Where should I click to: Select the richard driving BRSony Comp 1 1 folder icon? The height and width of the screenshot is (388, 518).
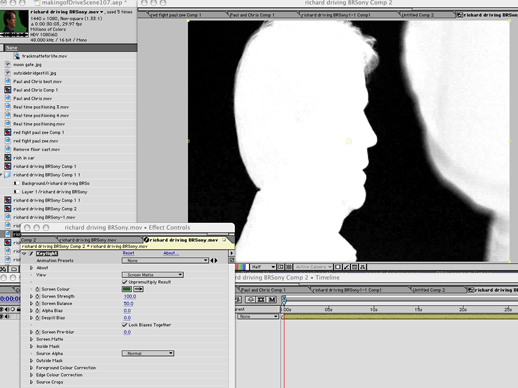pyautogui.click(x=8, y=175)
